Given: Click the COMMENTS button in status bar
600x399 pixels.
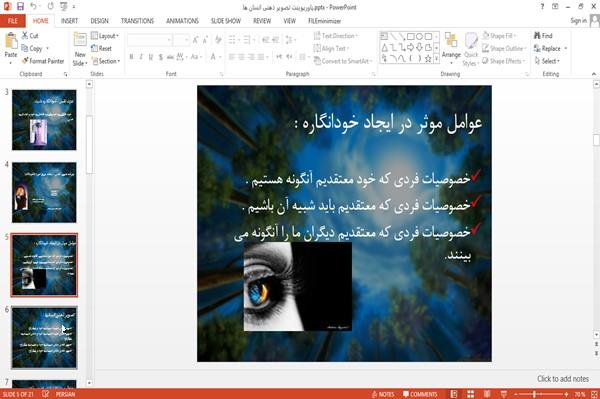Looking at the screenshot, I should pyautogui.click(x=420, y=394).
